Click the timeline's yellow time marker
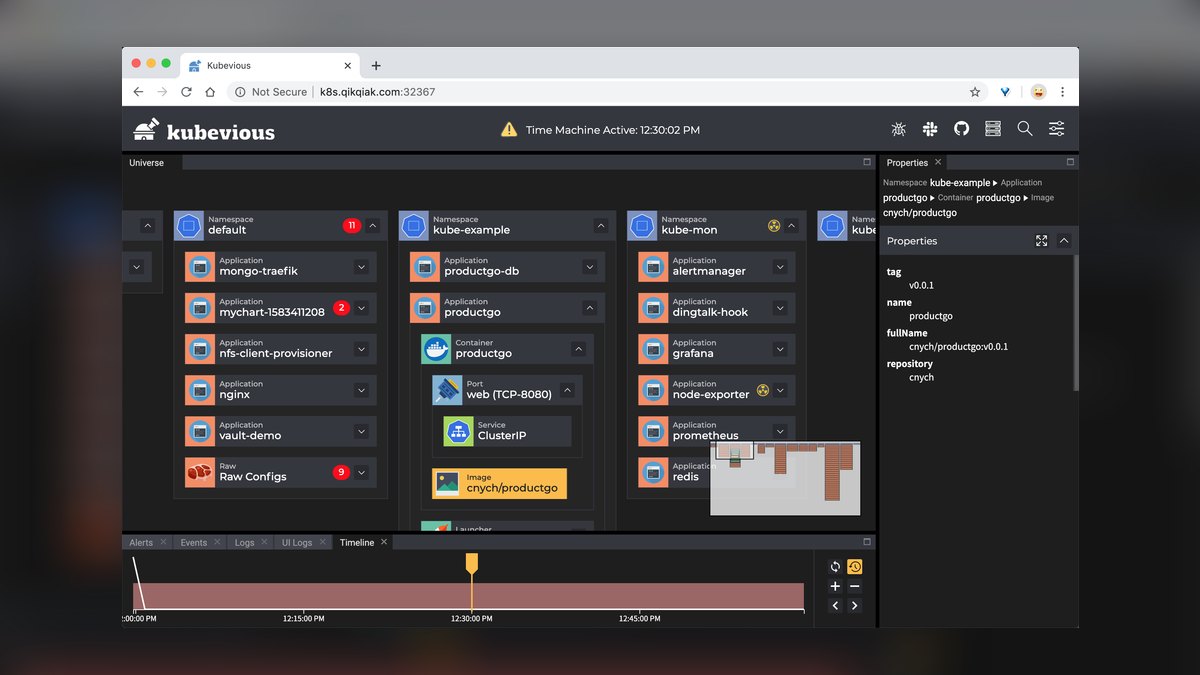The height and width of the screenshot is (675, 1200). (x=472, y=563)
